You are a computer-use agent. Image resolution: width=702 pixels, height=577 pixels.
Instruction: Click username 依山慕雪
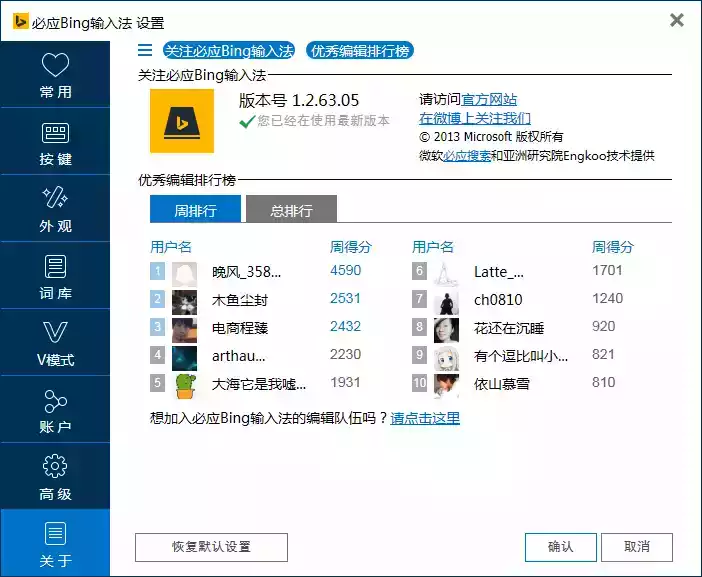pos(502,384)
